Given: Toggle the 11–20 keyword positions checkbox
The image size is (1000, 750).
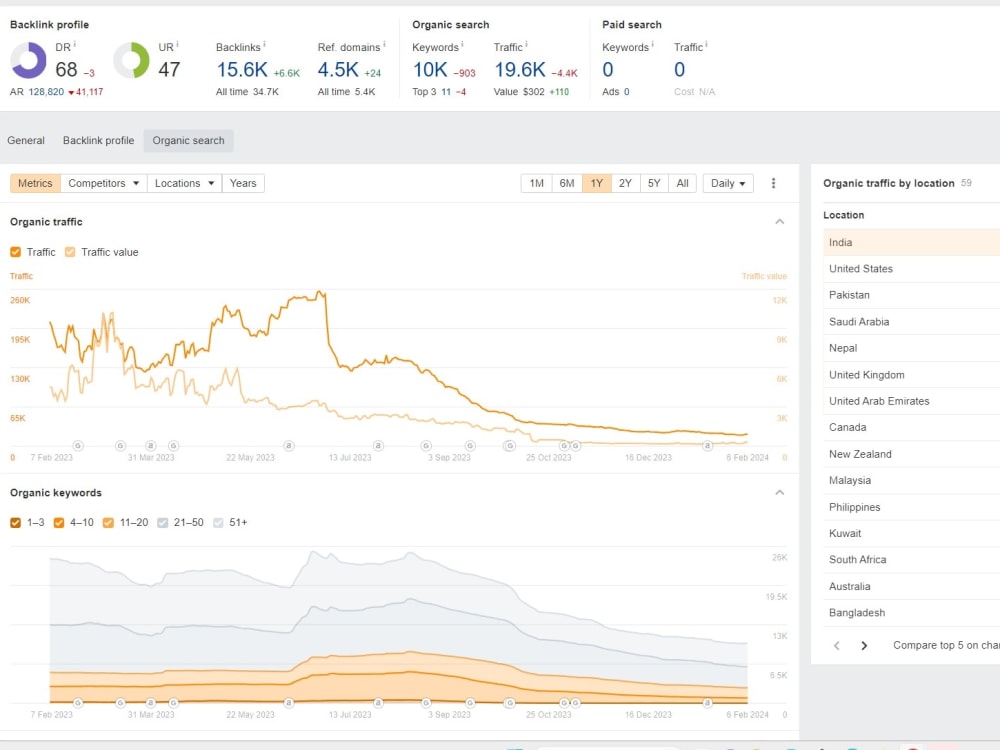Looking at the screenshot, I should tap(108, 522).
